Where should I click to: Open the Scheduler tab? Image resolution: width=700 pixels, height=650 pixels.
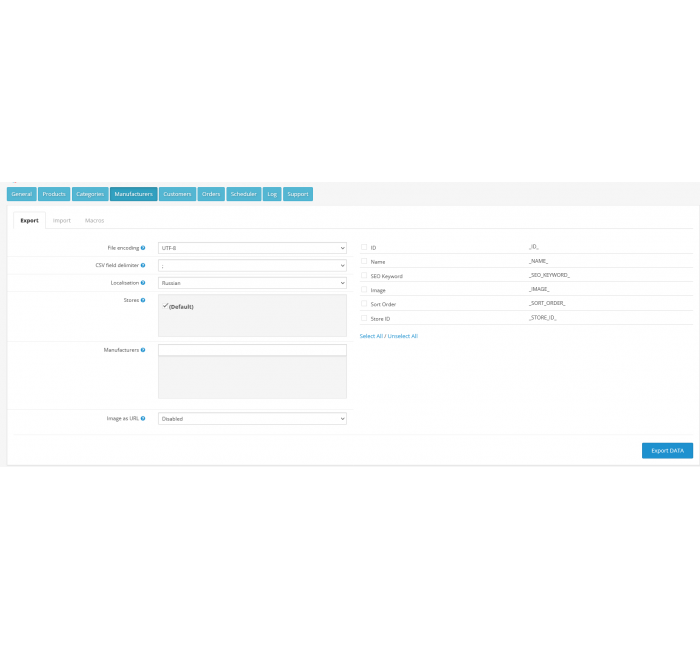(244, 194)
